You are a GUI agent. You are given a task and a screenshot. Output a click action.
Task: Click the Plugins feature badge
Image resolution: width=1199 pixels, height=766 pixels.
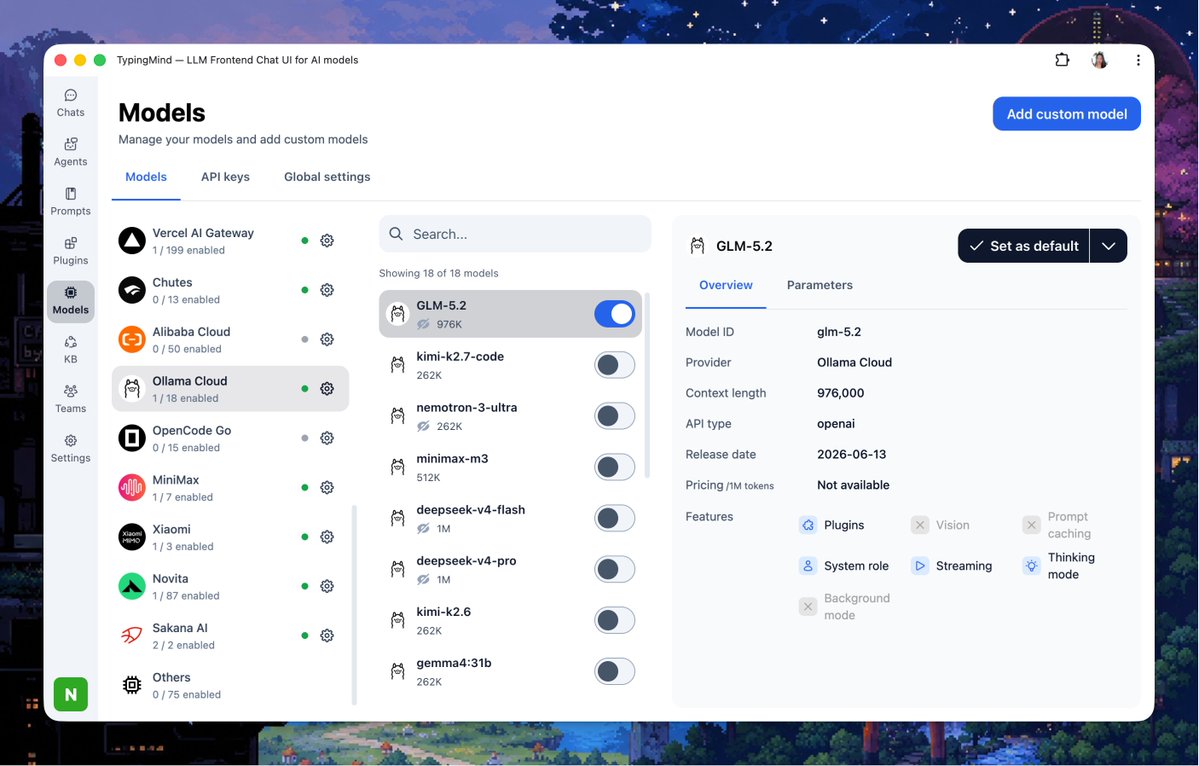coord(832,525)
